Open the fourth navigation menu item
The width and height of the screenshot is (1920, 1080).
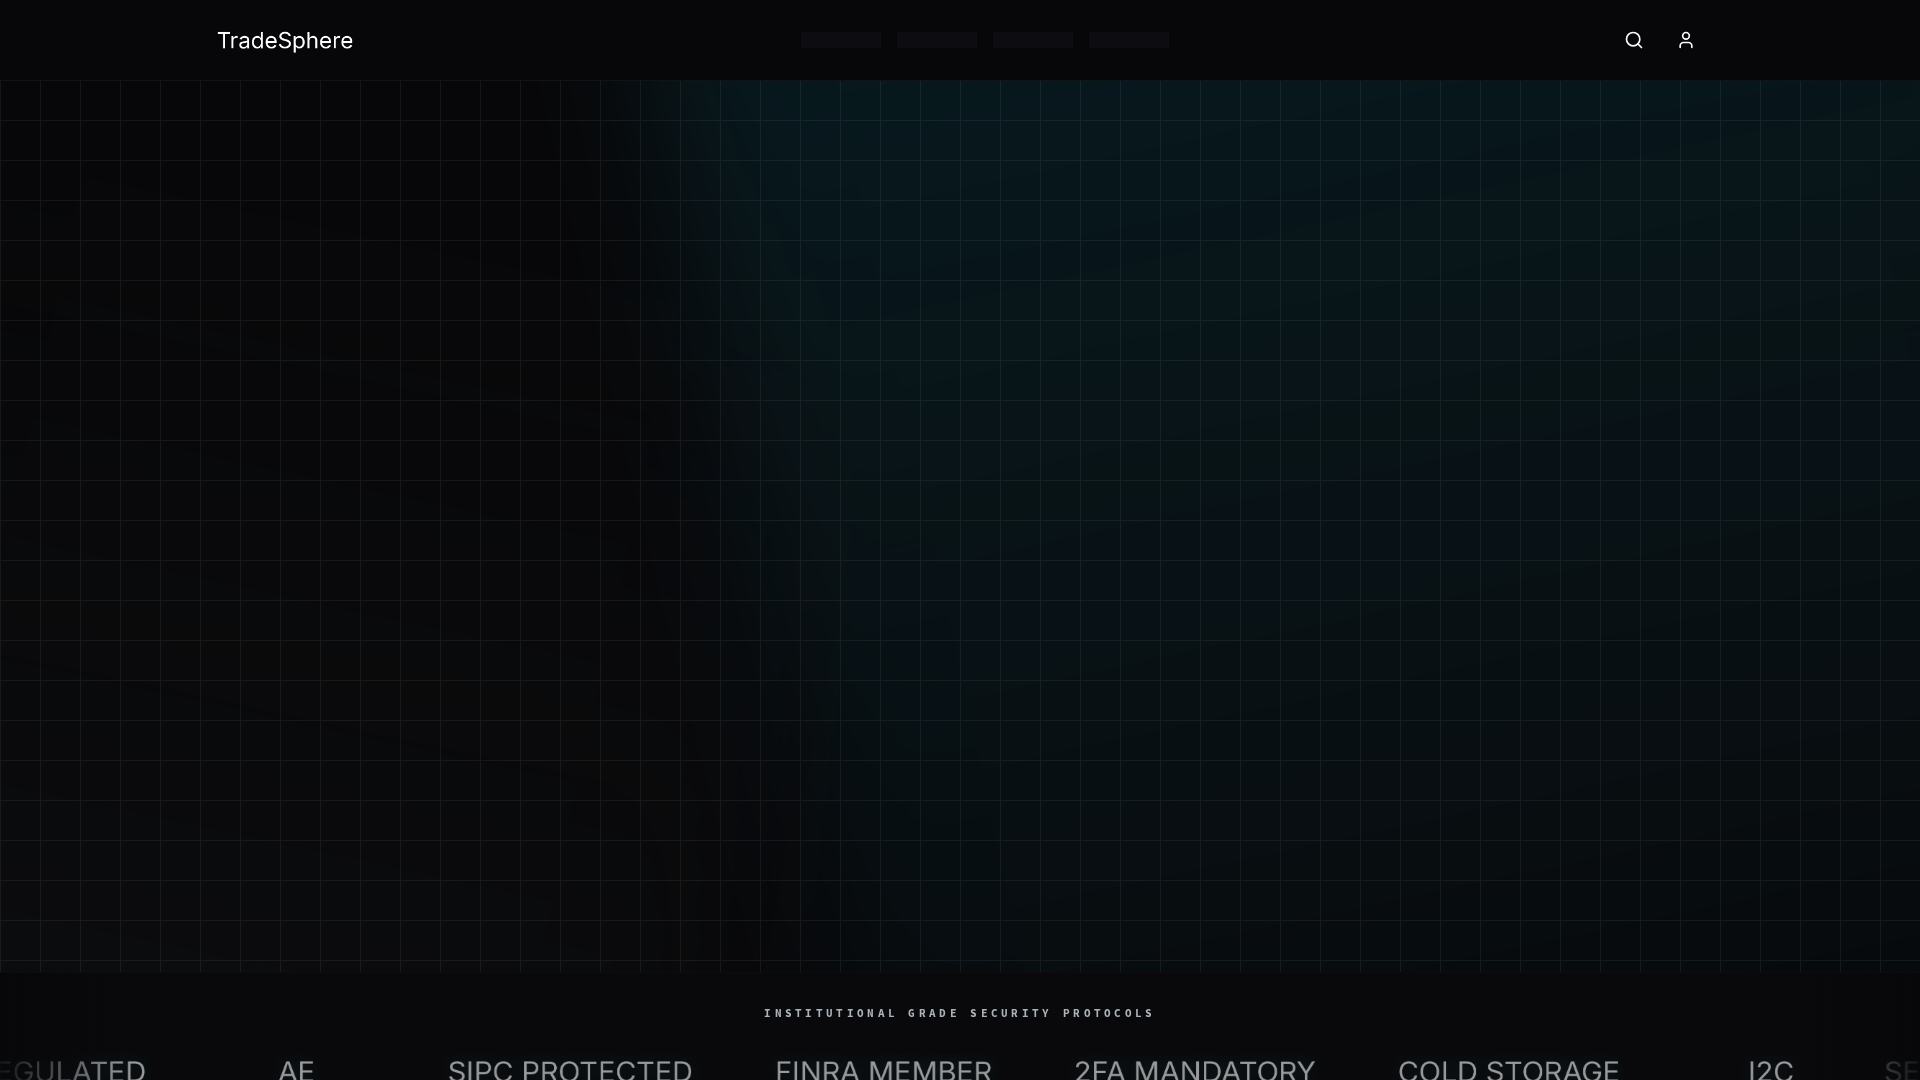coord(1128,40)
